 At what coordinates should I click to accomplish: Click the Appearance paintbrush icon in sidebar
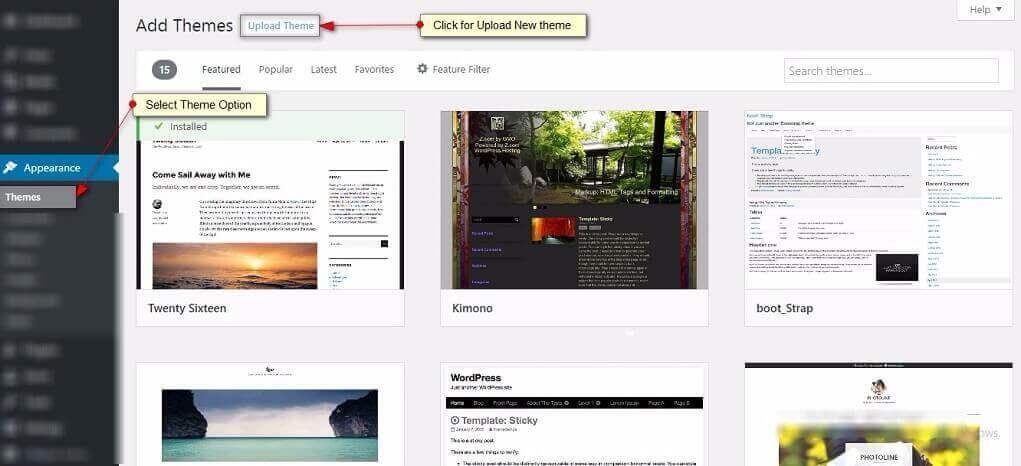(11, 168)
